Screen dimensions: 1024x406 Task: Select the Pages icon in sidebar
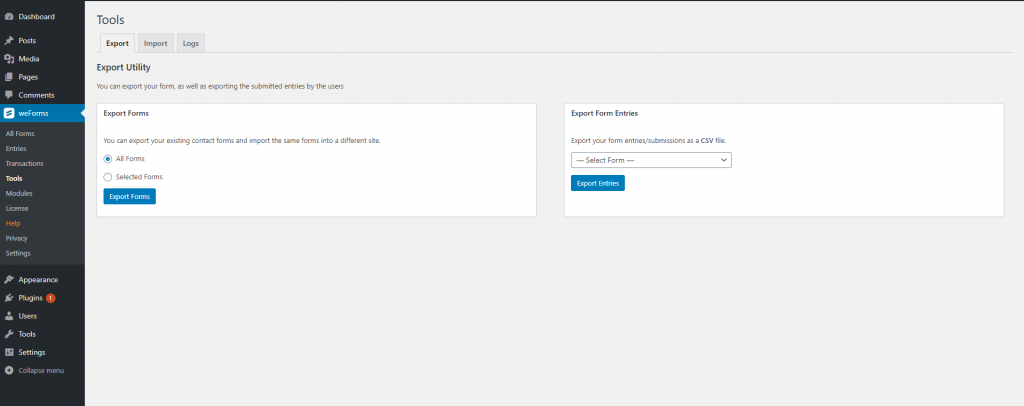pyautogui.click(x=9, y=77)
